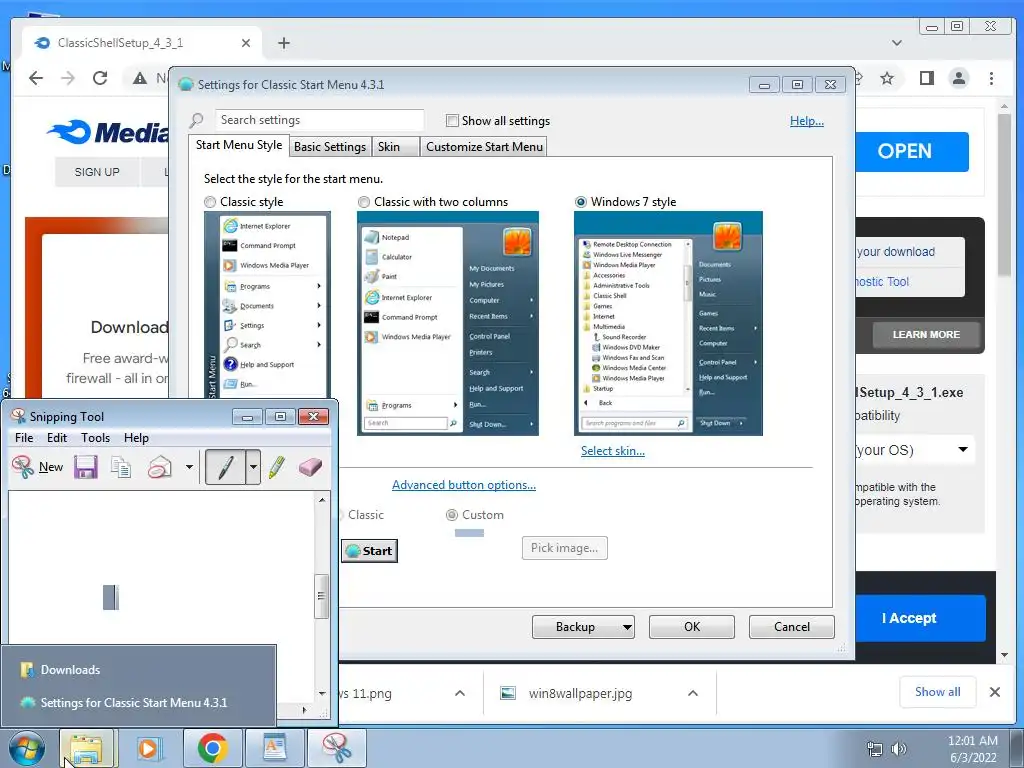Toggle browser side panel icon
The height and width of the screenshot is (768, 1024).
[926, 78]
